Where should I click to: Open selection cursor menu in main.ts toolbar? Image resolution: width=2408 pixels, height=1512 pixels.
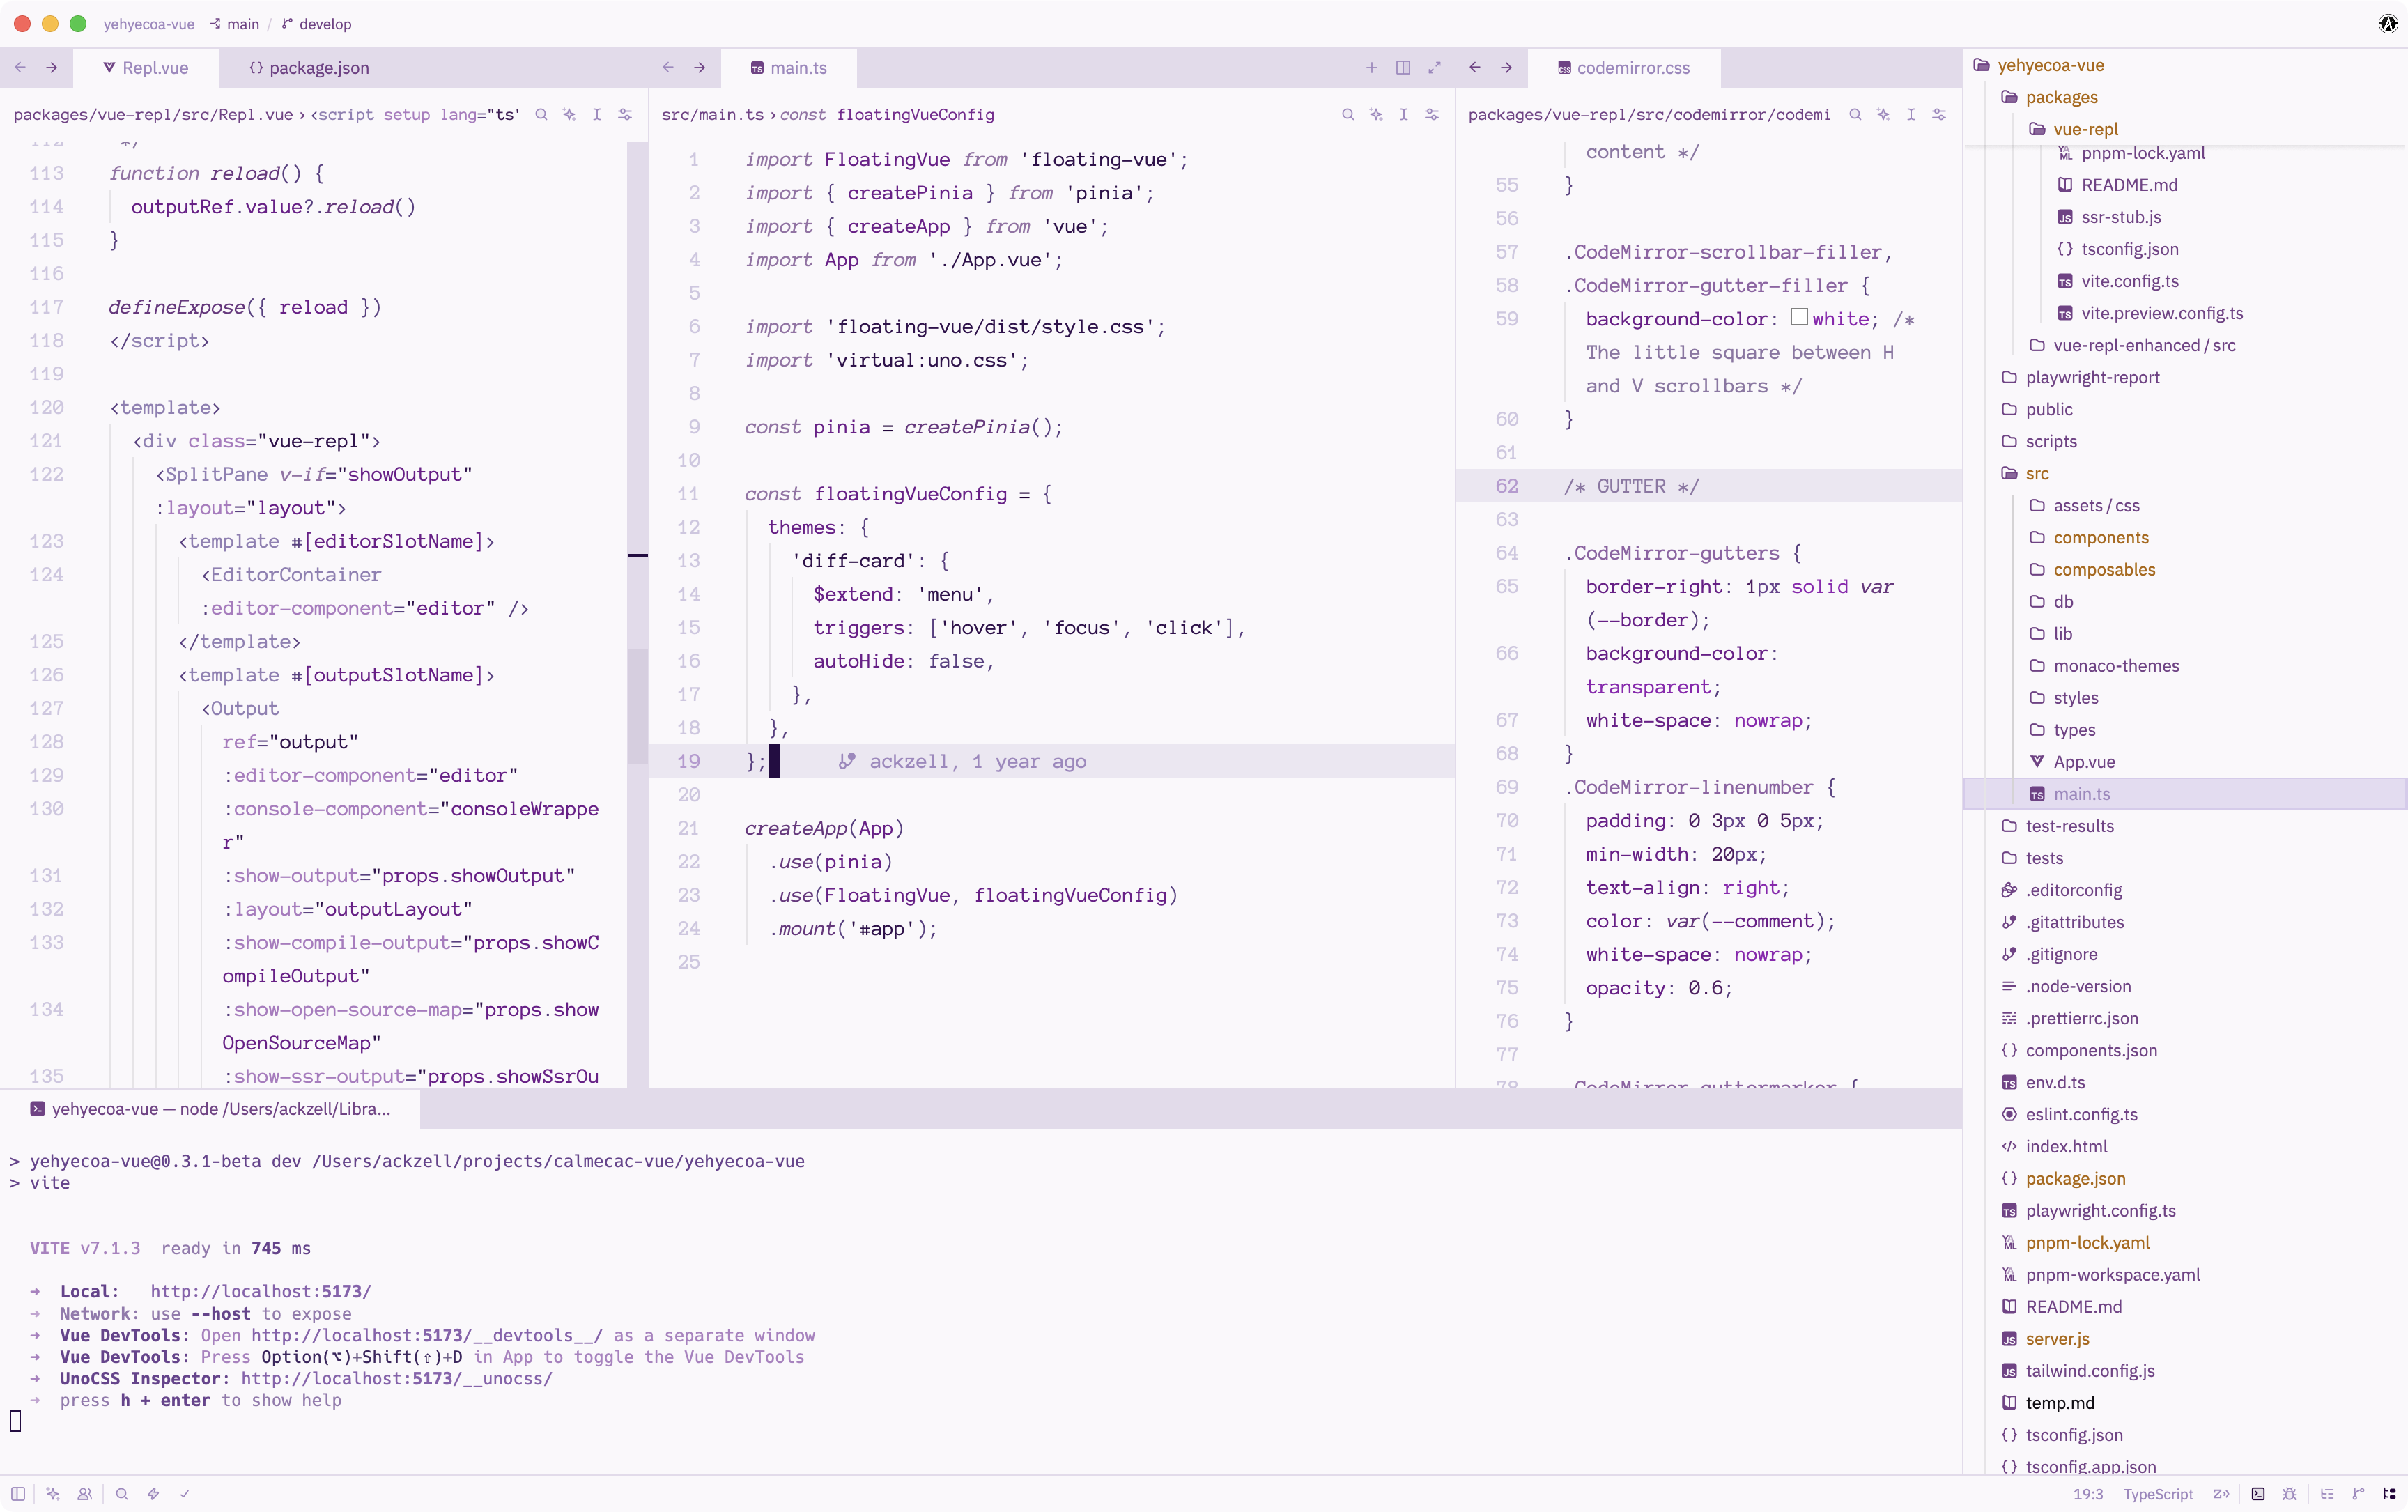[1404, 114]
